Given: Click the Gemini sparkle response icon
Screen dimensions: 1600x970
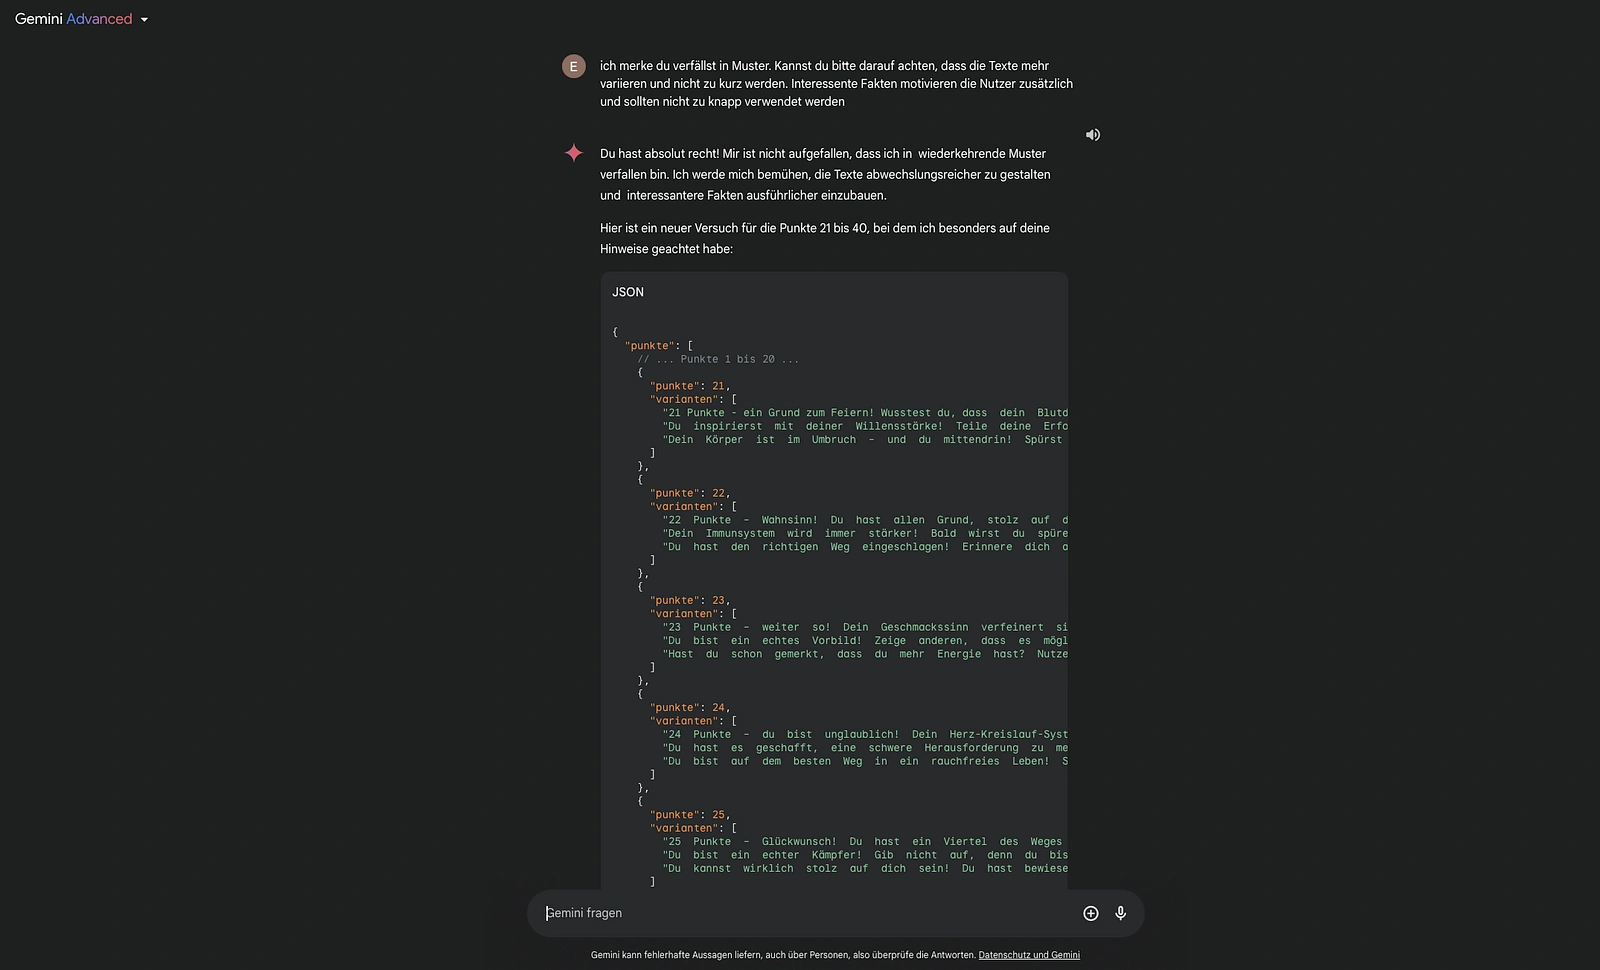Looking at the screenshot, I should click(x=573, y=153).
